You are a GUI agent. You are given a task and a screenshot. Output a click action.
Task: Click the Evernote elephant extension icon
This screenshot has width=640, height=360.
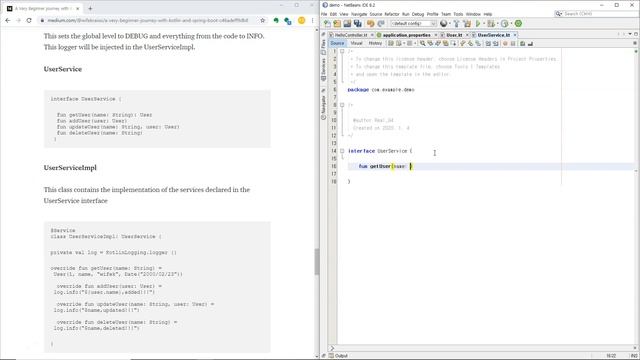click(x=276, y=20)
